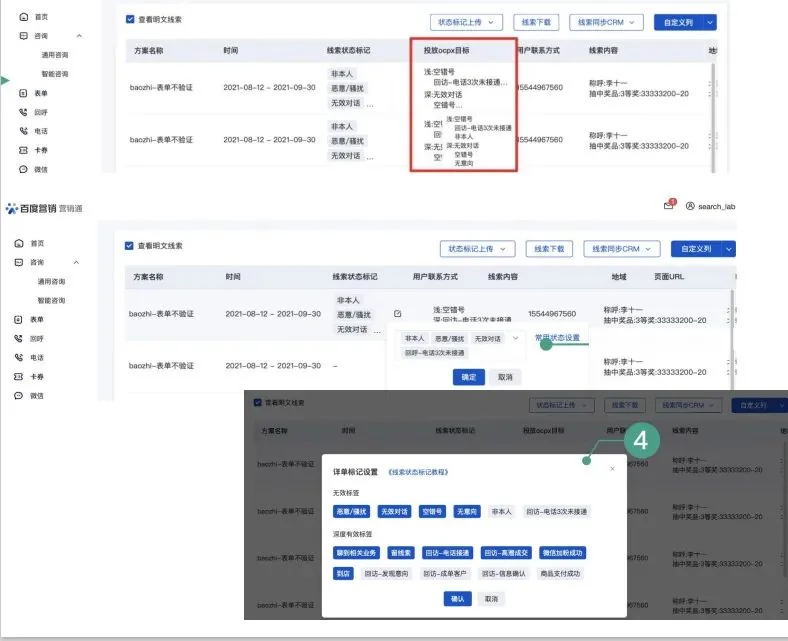Open 表单 form icon in top screenshot sidebar
788x641 pixels.
pyautogui.click(x=23, y=93)
